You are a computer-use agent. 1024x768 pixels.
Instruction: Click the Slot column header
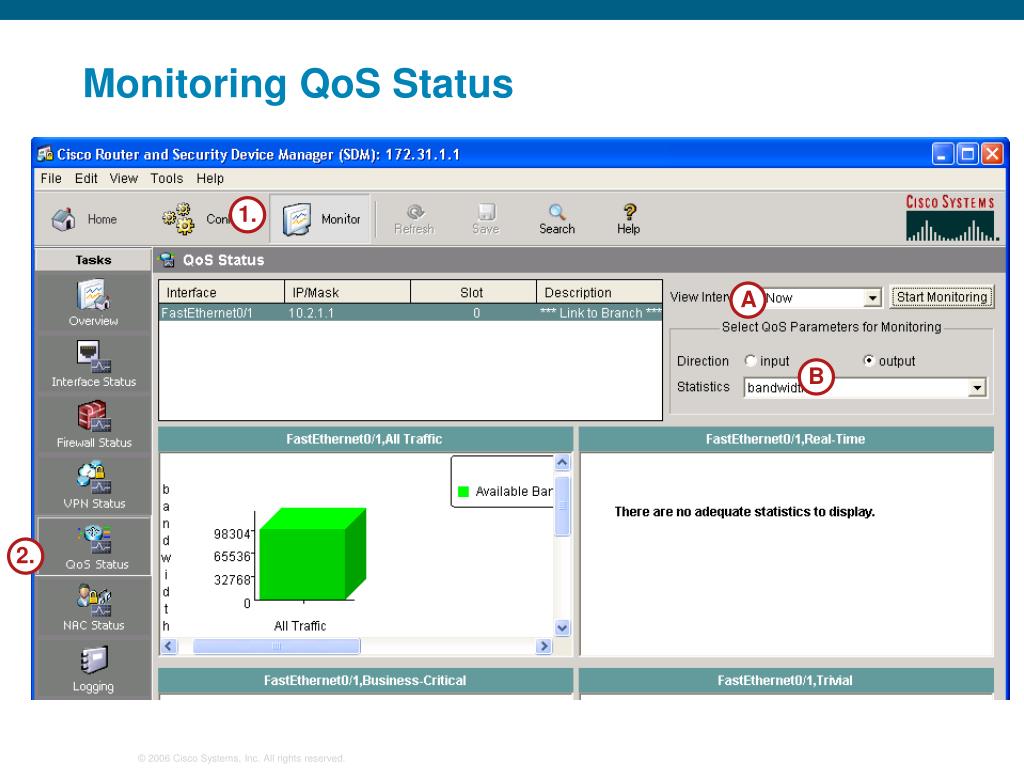pos(473,293)
